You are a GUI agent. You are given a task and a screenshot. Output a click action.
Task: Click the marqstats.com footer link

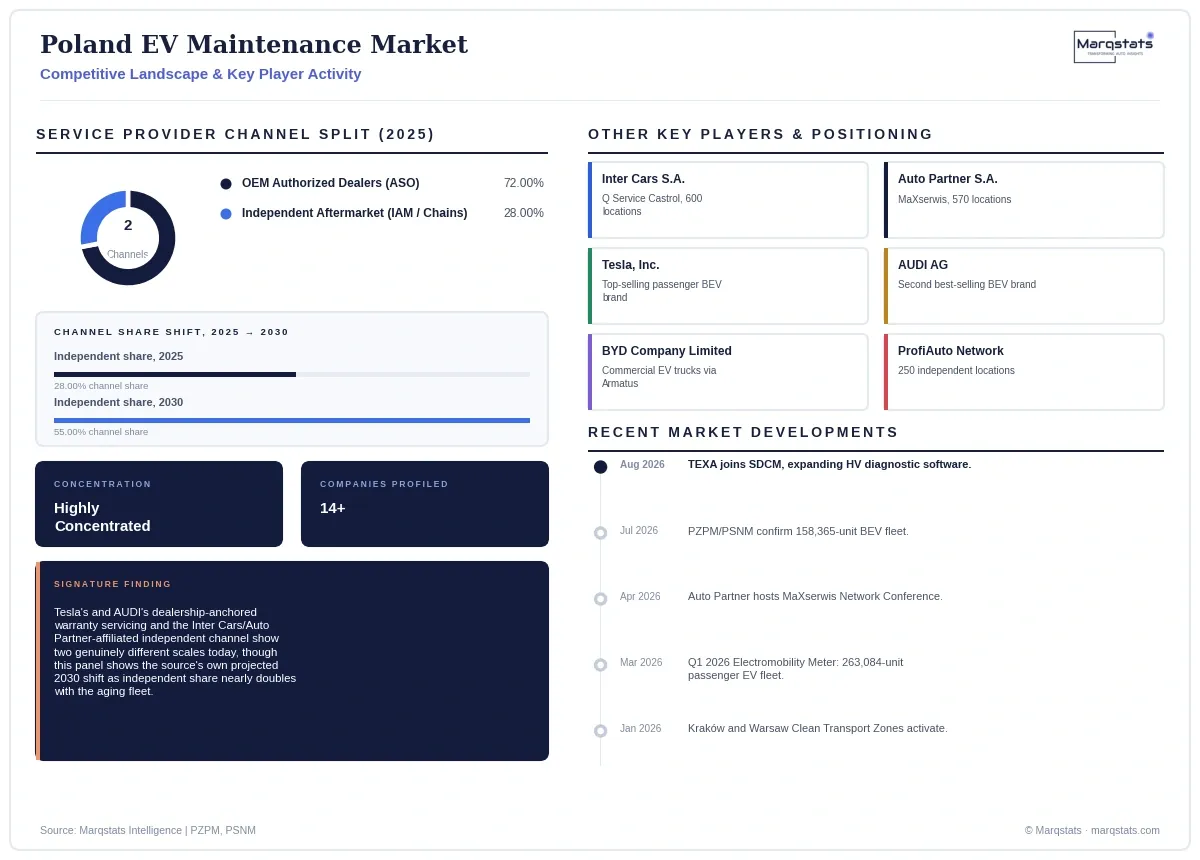pos(1125,830)
